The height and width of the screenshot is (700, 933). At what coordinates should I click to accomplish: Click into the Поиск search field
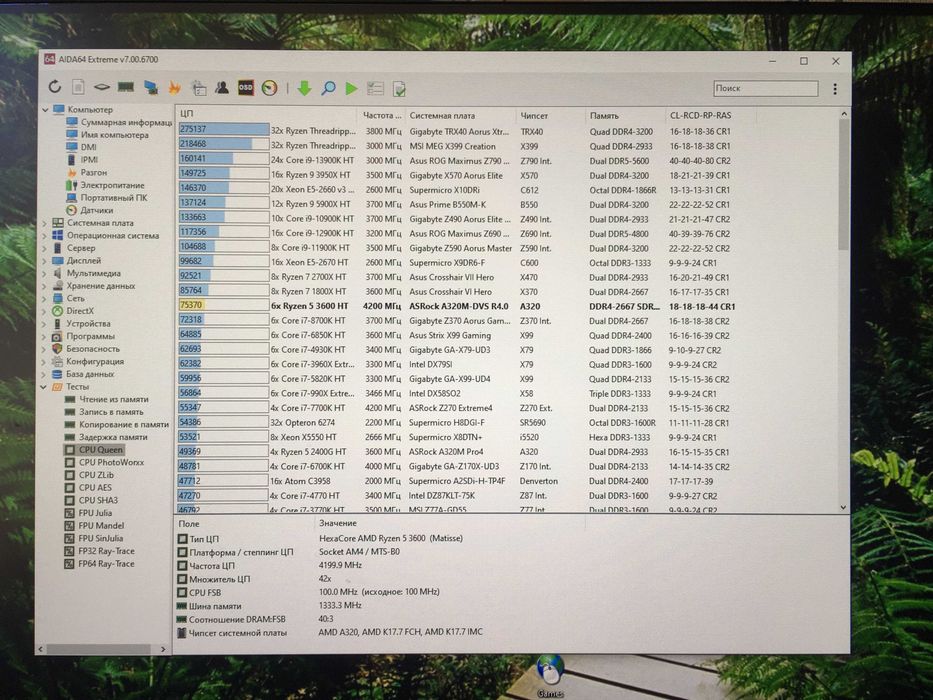[765, 88]
